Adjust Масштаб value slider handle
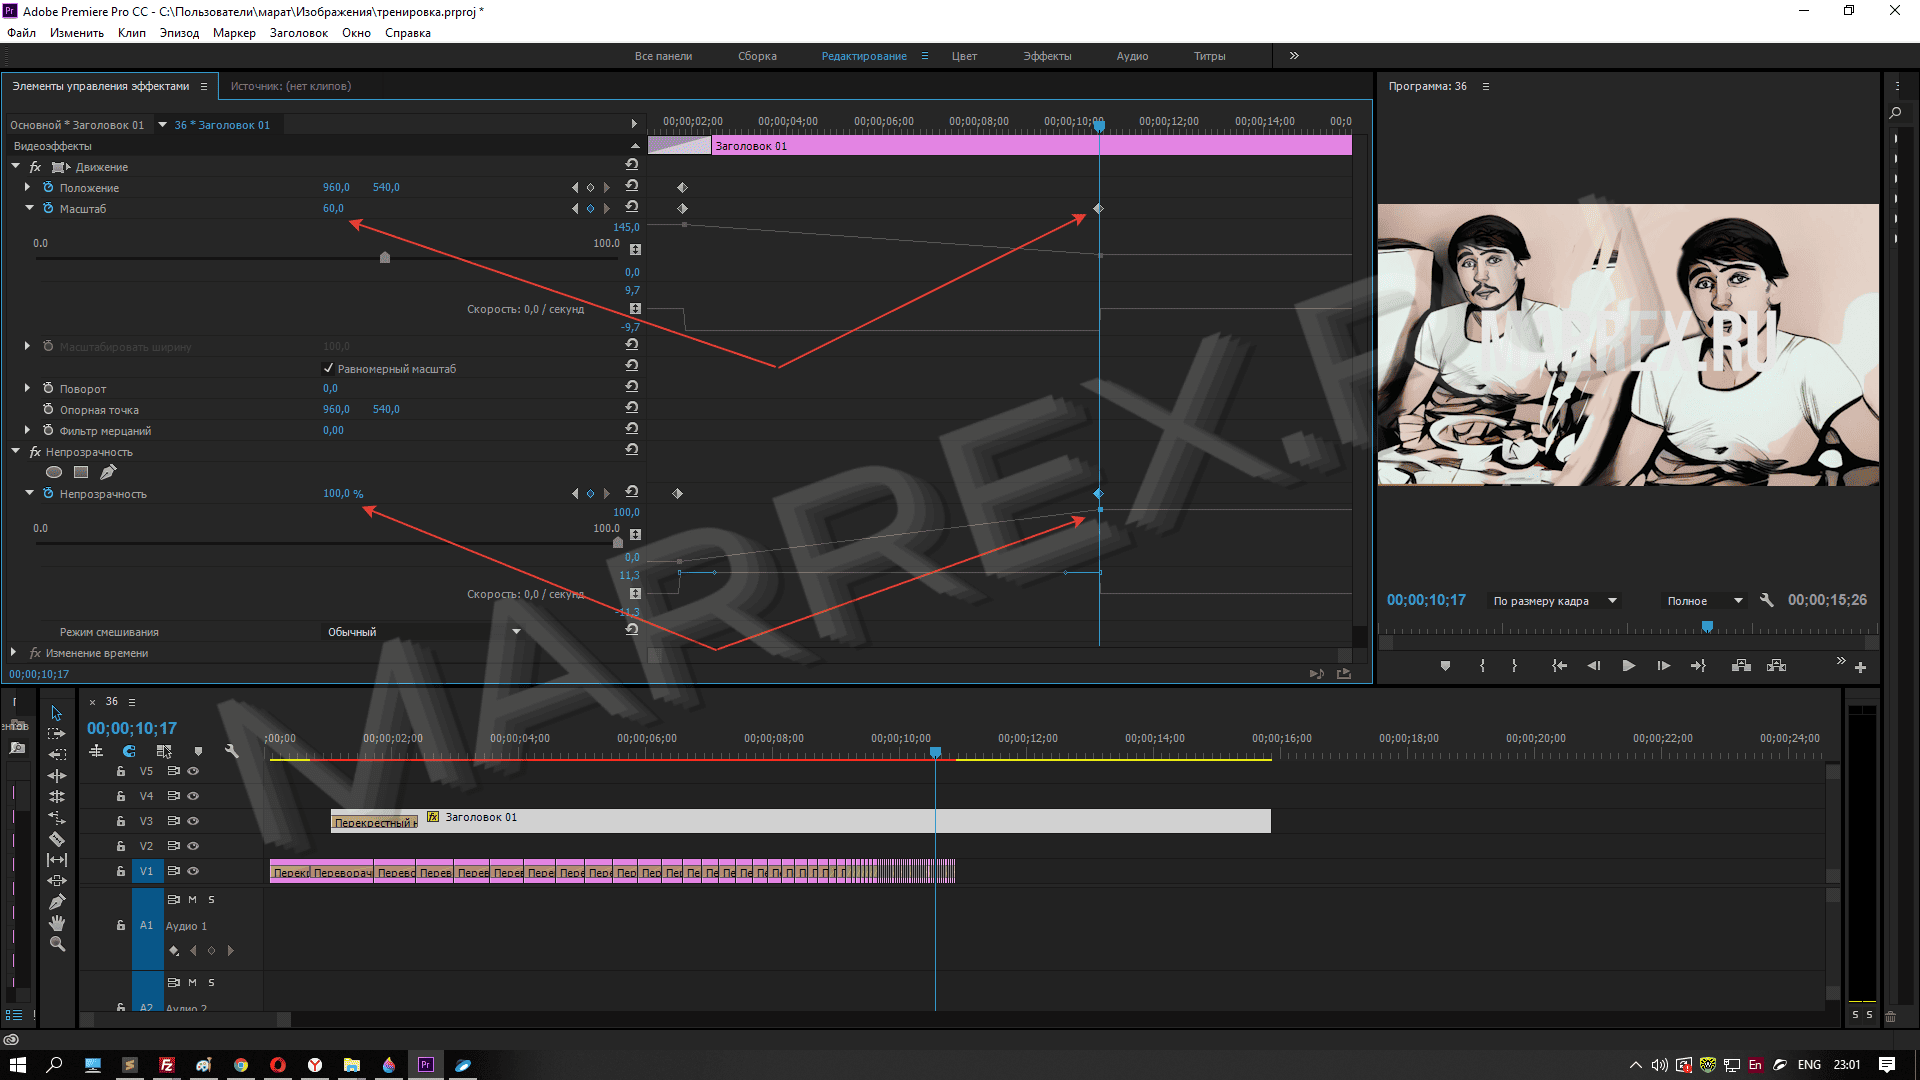 (385, 257)
